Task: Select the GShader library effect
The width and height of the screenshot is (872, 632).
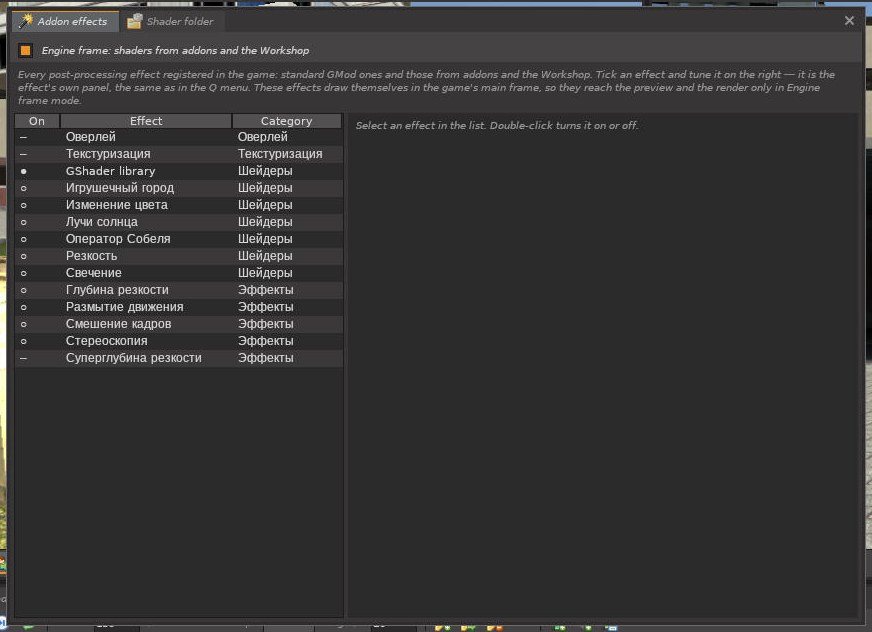Action: click(x=179, y=171)
